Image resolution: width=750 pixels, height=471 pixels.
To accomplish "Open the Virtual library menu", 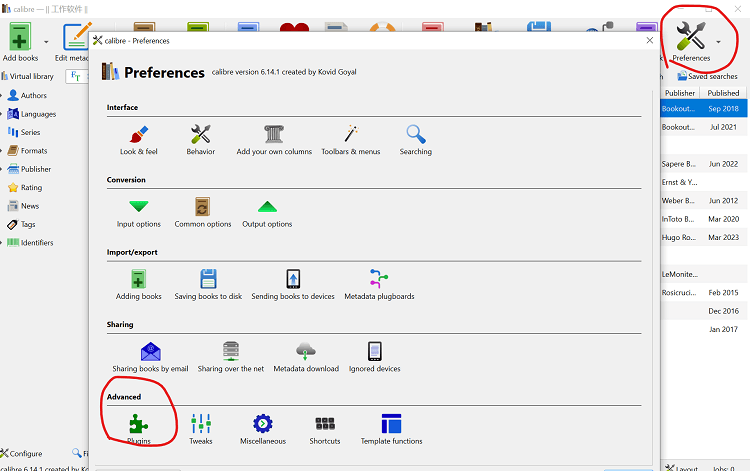I will point(28,76).
